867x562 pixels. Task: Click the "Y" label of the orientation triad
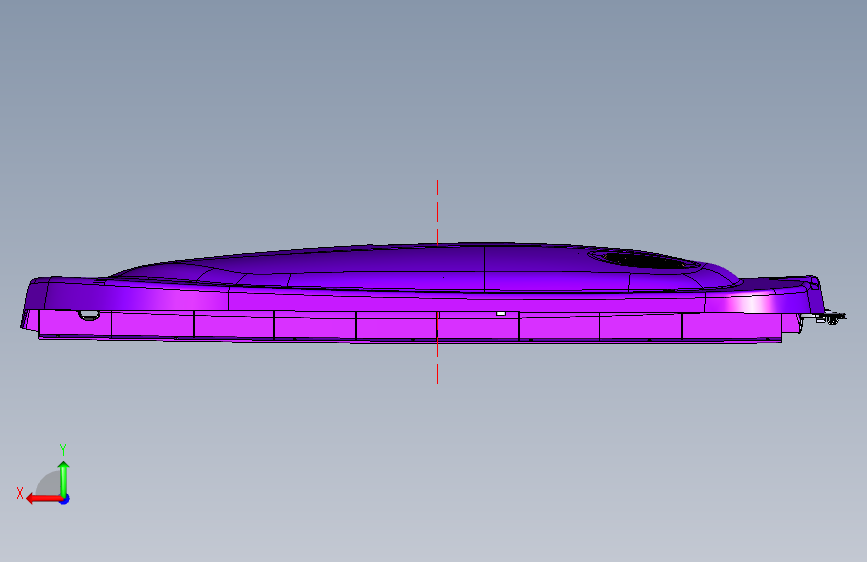click(x=63, y=450)
